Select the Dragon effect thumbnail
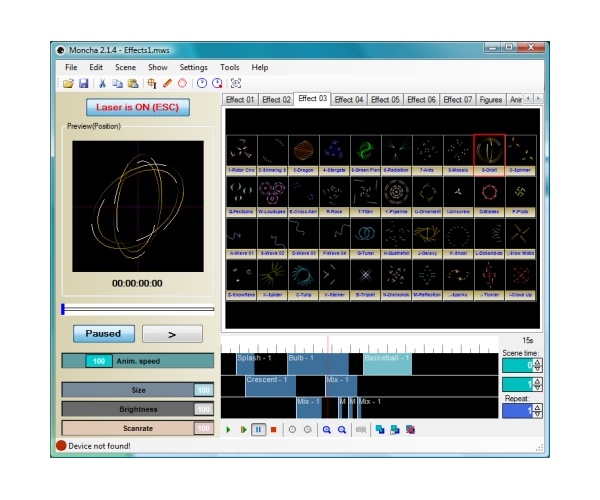 303,155
